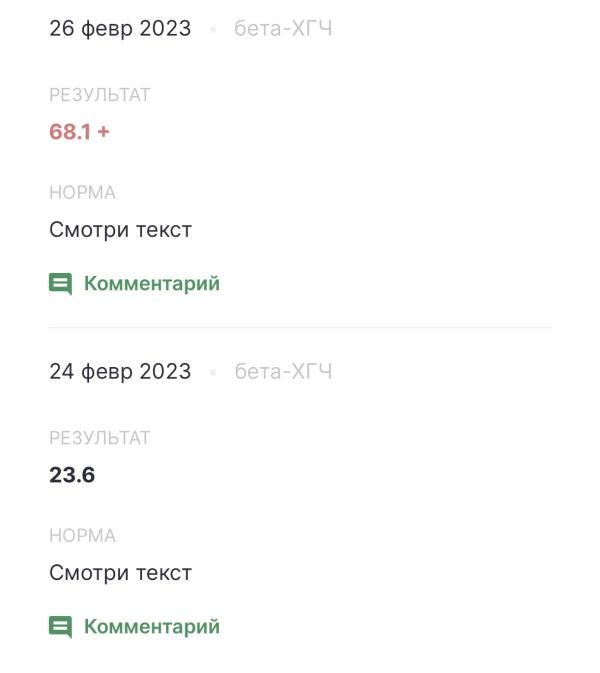
Task: Tap the бета-ХГЧ label beside 26 февр 2023
Action: tap(283, 29)
